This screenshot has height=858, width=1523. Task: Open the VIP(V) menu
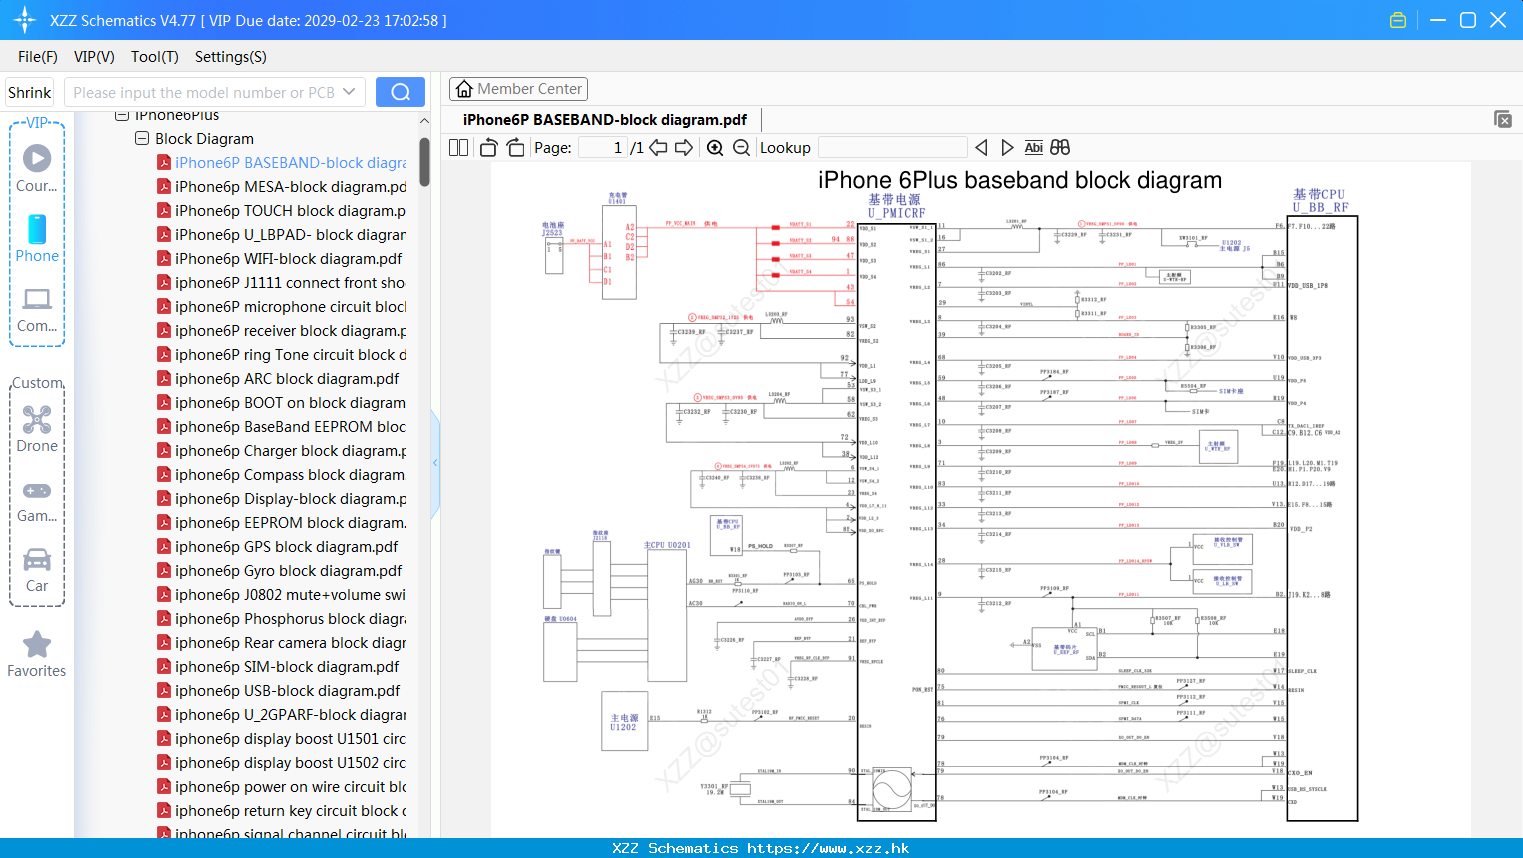94,57
